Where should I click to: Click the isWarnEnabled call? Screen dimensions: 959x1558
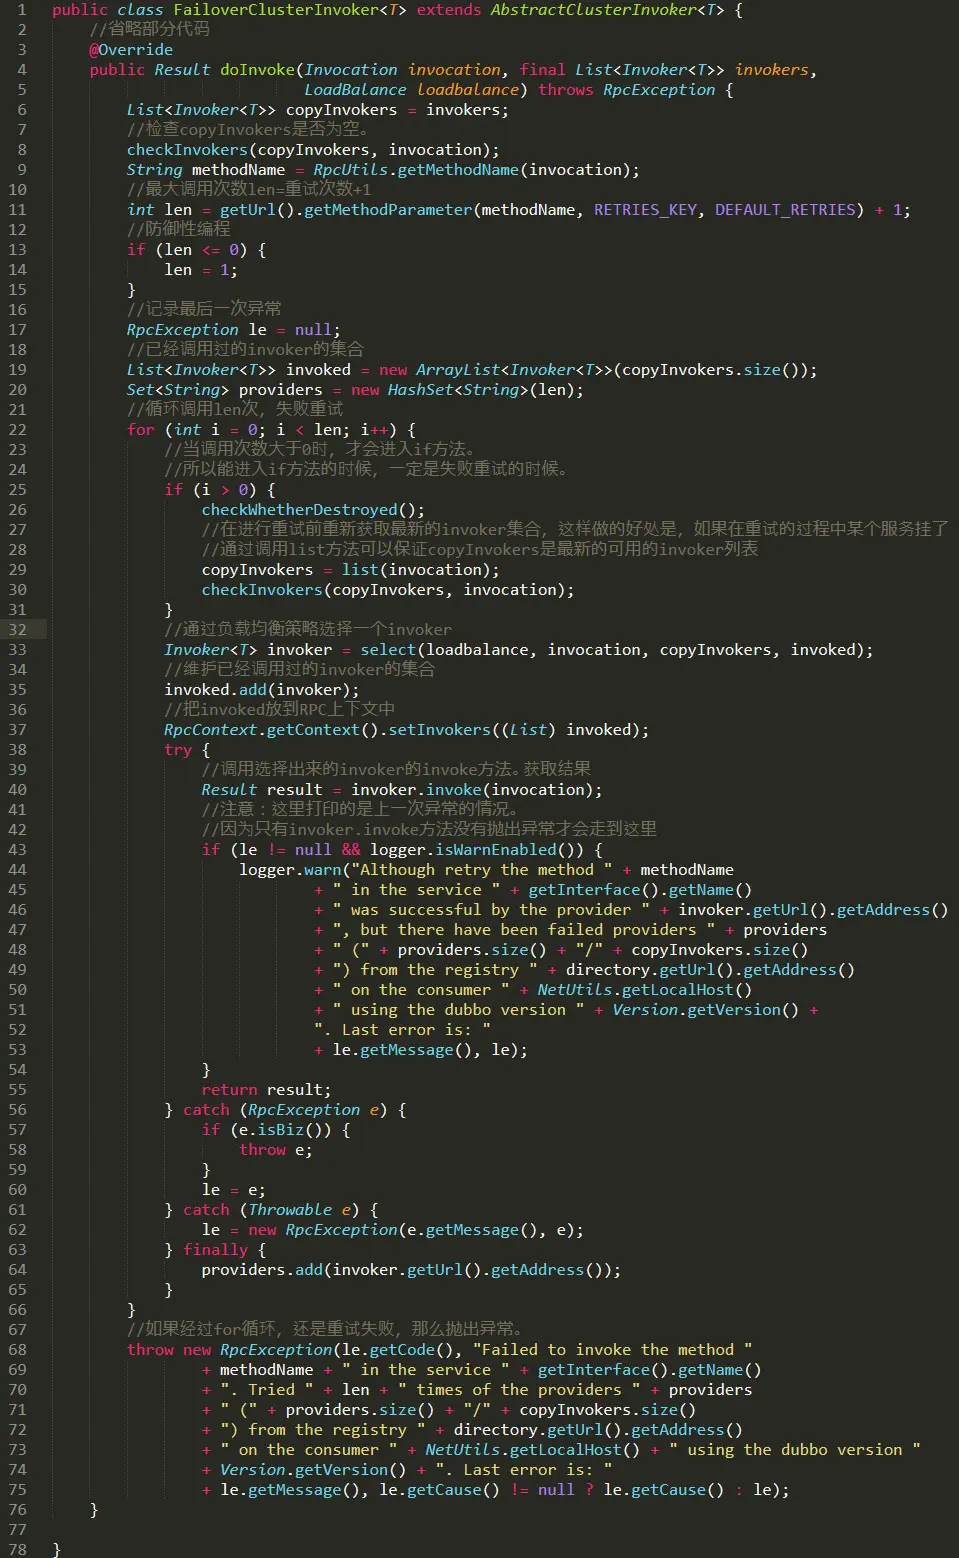[495, 850]
